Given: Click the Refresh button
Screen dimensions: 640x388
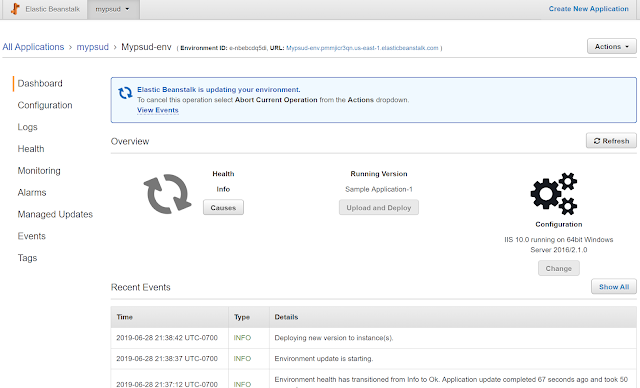Looking at the screenshot, I should tap(611, 141).
